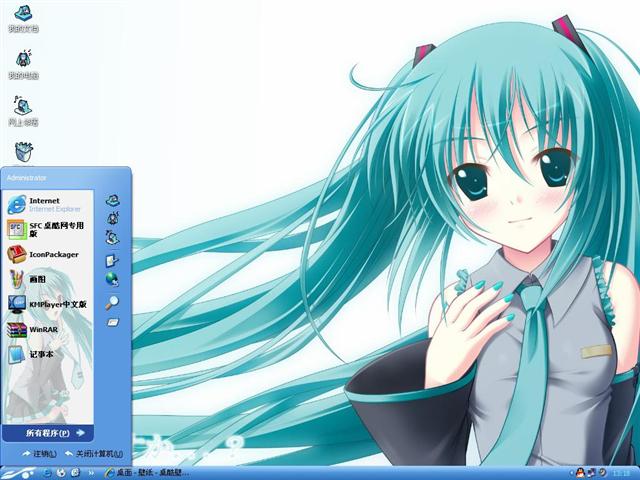The image size is (640, 480).
Task: Open My Documents desktop icon
Action: pos(23,18)
